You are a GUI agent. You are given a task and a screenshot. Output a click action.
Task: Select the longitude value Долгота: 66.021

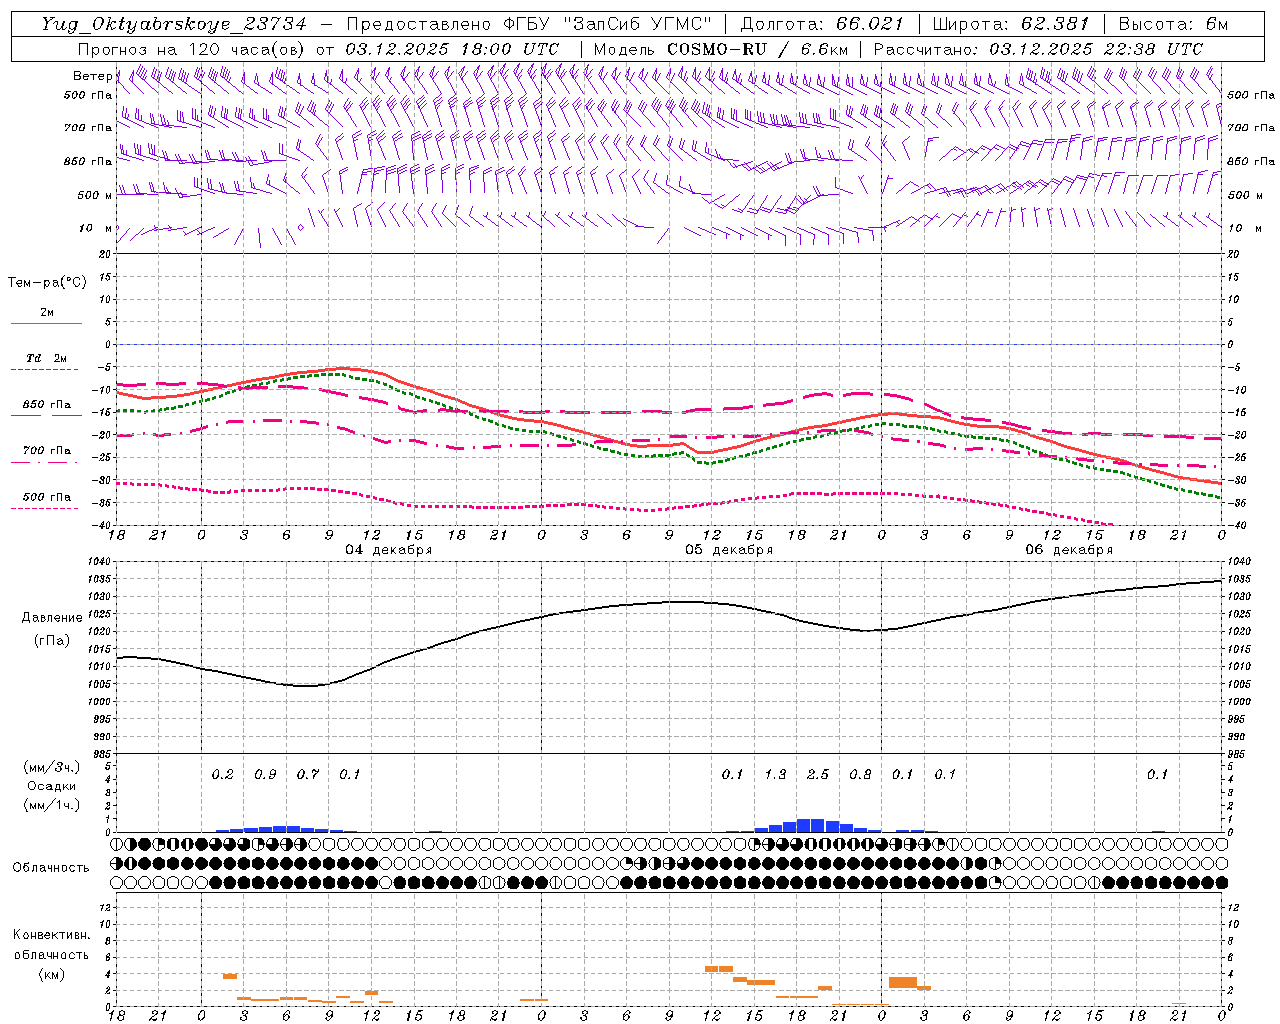coord(822,24)
